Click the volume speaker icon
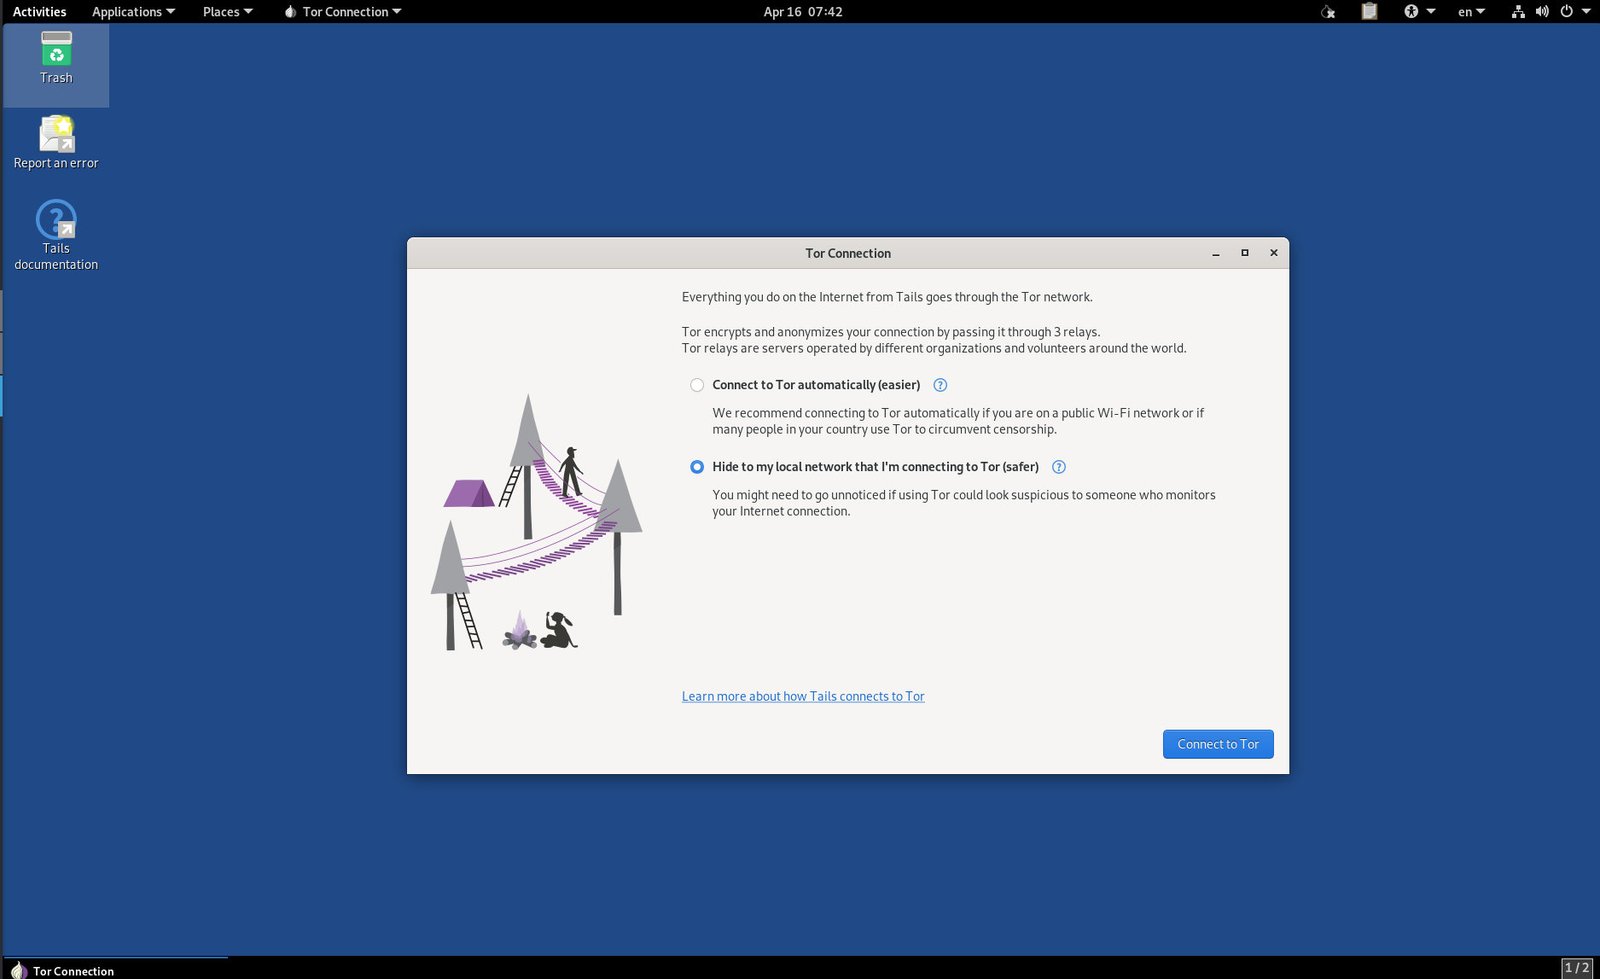The image size is (1600, 979). tap(1542, 12)
